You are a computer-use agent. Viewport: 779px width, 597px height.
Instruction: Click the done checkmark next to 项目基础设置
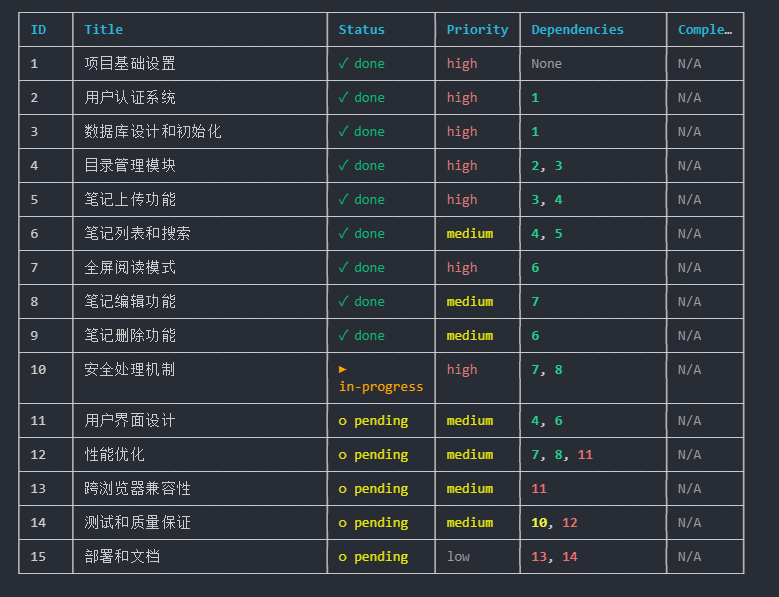click(343, 63)
